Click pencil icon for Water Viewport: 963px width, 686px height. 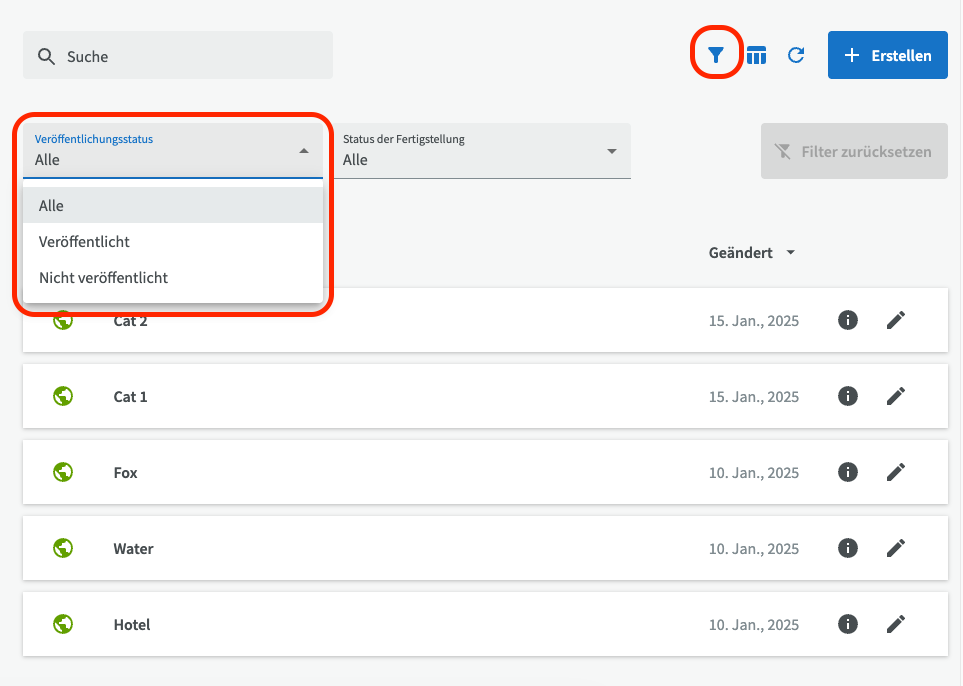coord(896,548)
